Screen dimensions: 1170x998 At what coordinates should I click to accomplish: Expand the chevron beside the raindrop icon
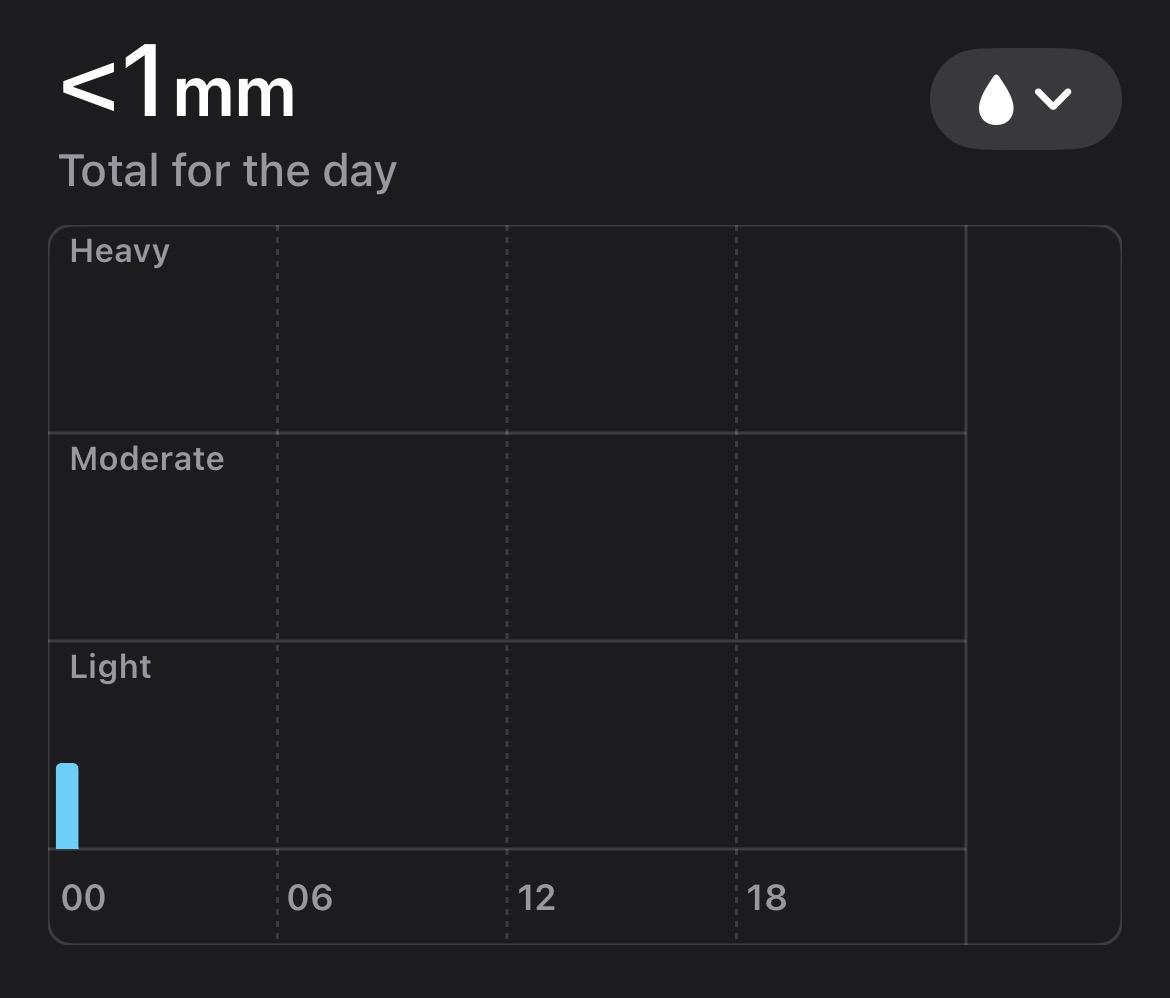pos(1053,99)
